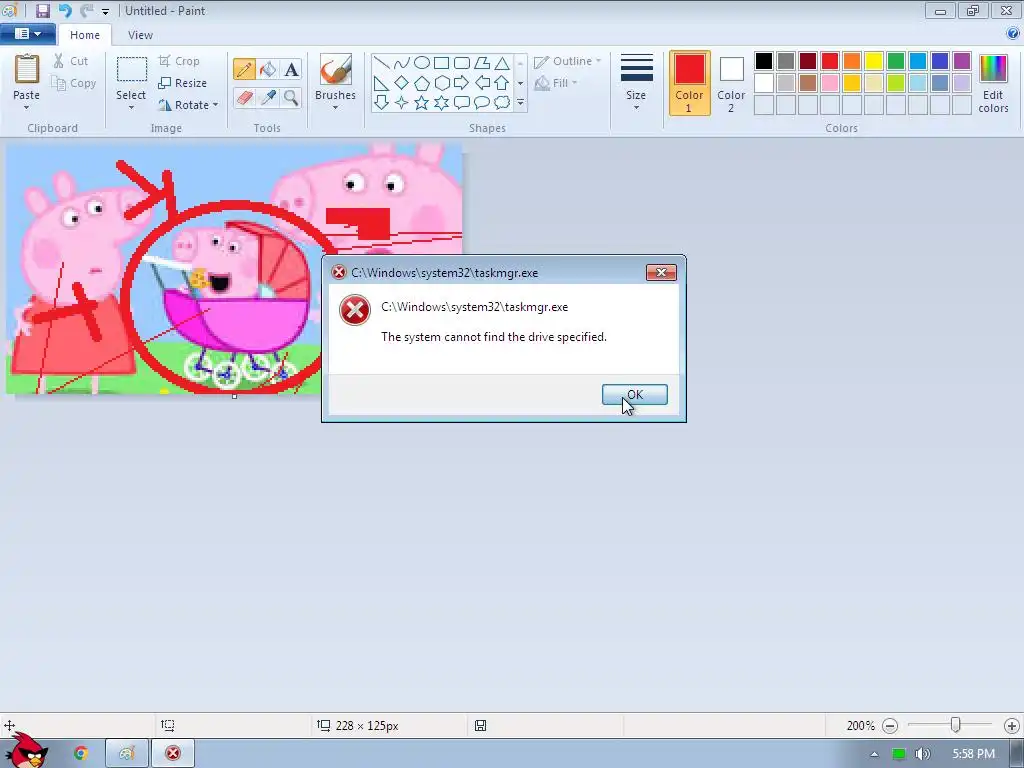Click the zoom slider handle
1024x768 pixels.
955,725
